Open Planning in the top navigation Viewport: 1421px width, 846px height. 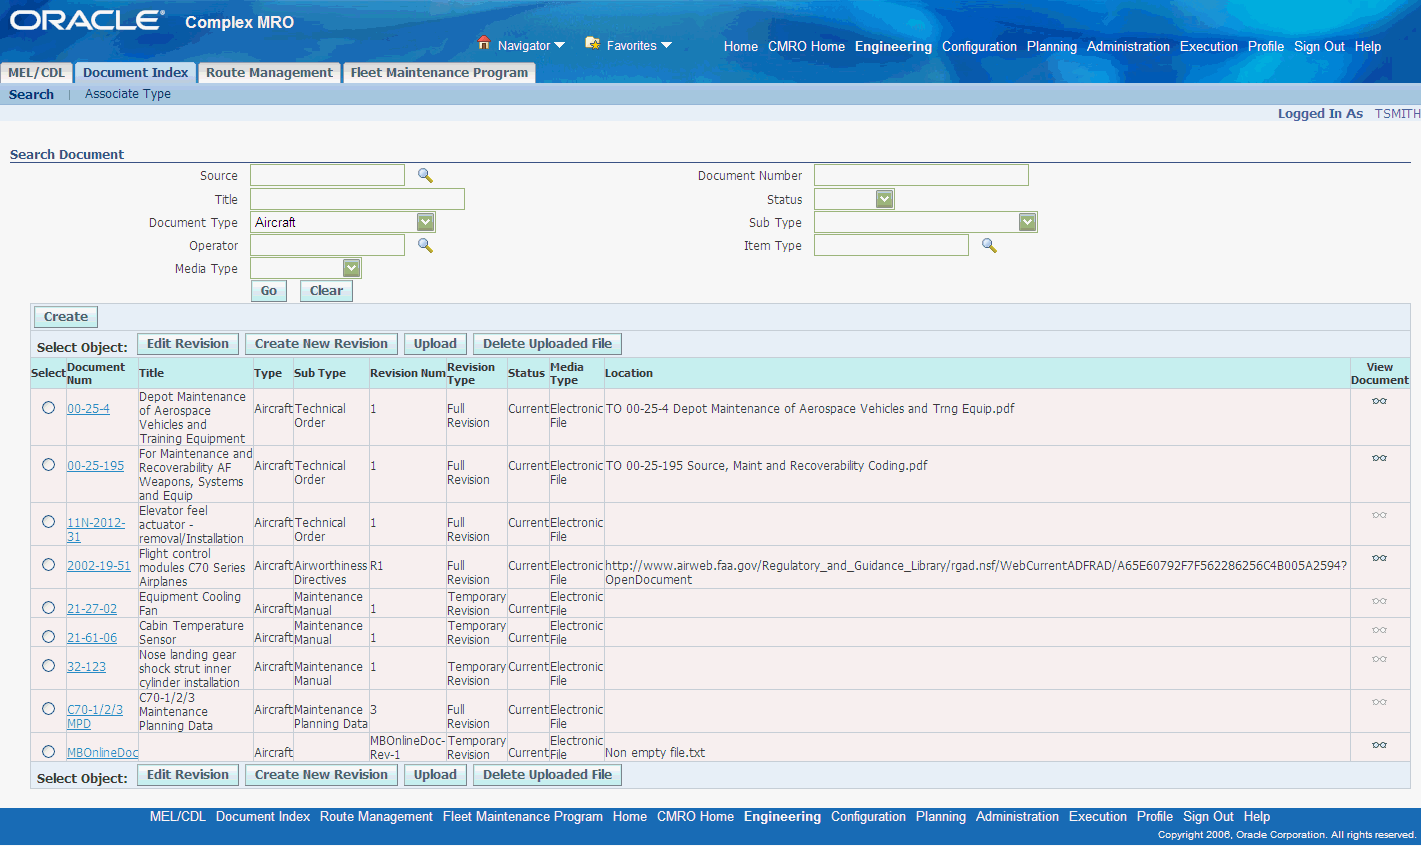[x=1052, y=46]
